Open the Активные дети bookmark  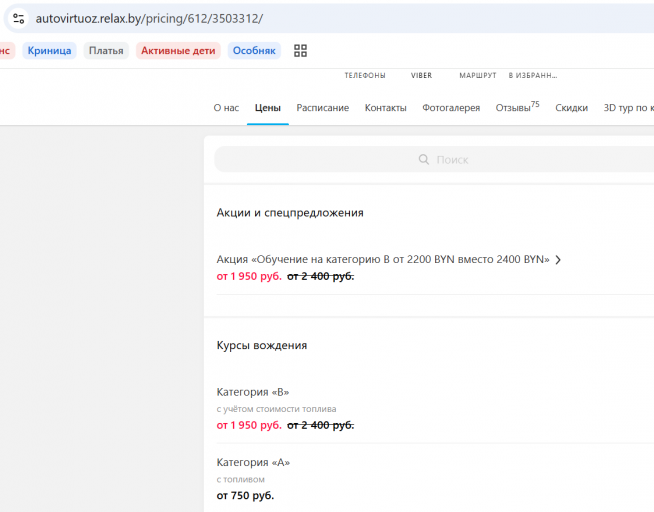click(x=178, y=50)
